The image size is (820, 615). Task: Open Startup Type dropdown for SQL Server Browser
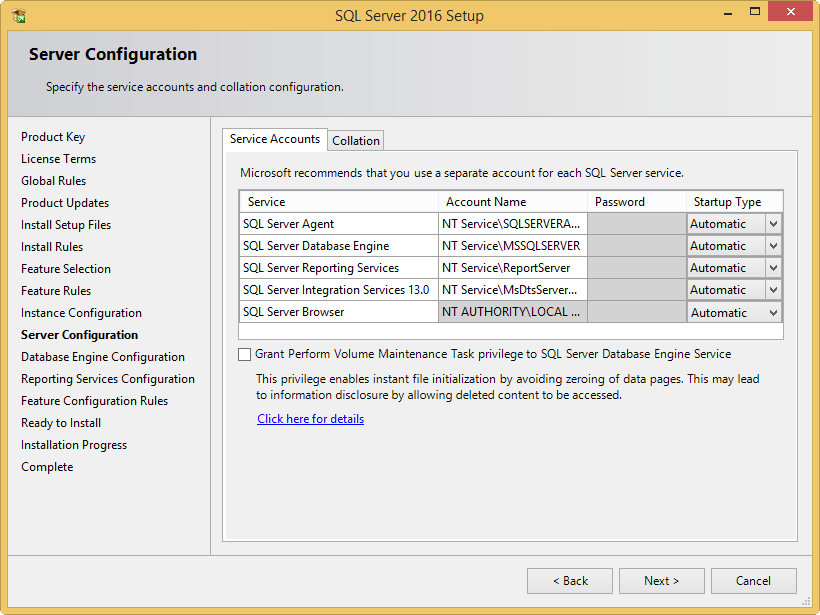[773, 312]
